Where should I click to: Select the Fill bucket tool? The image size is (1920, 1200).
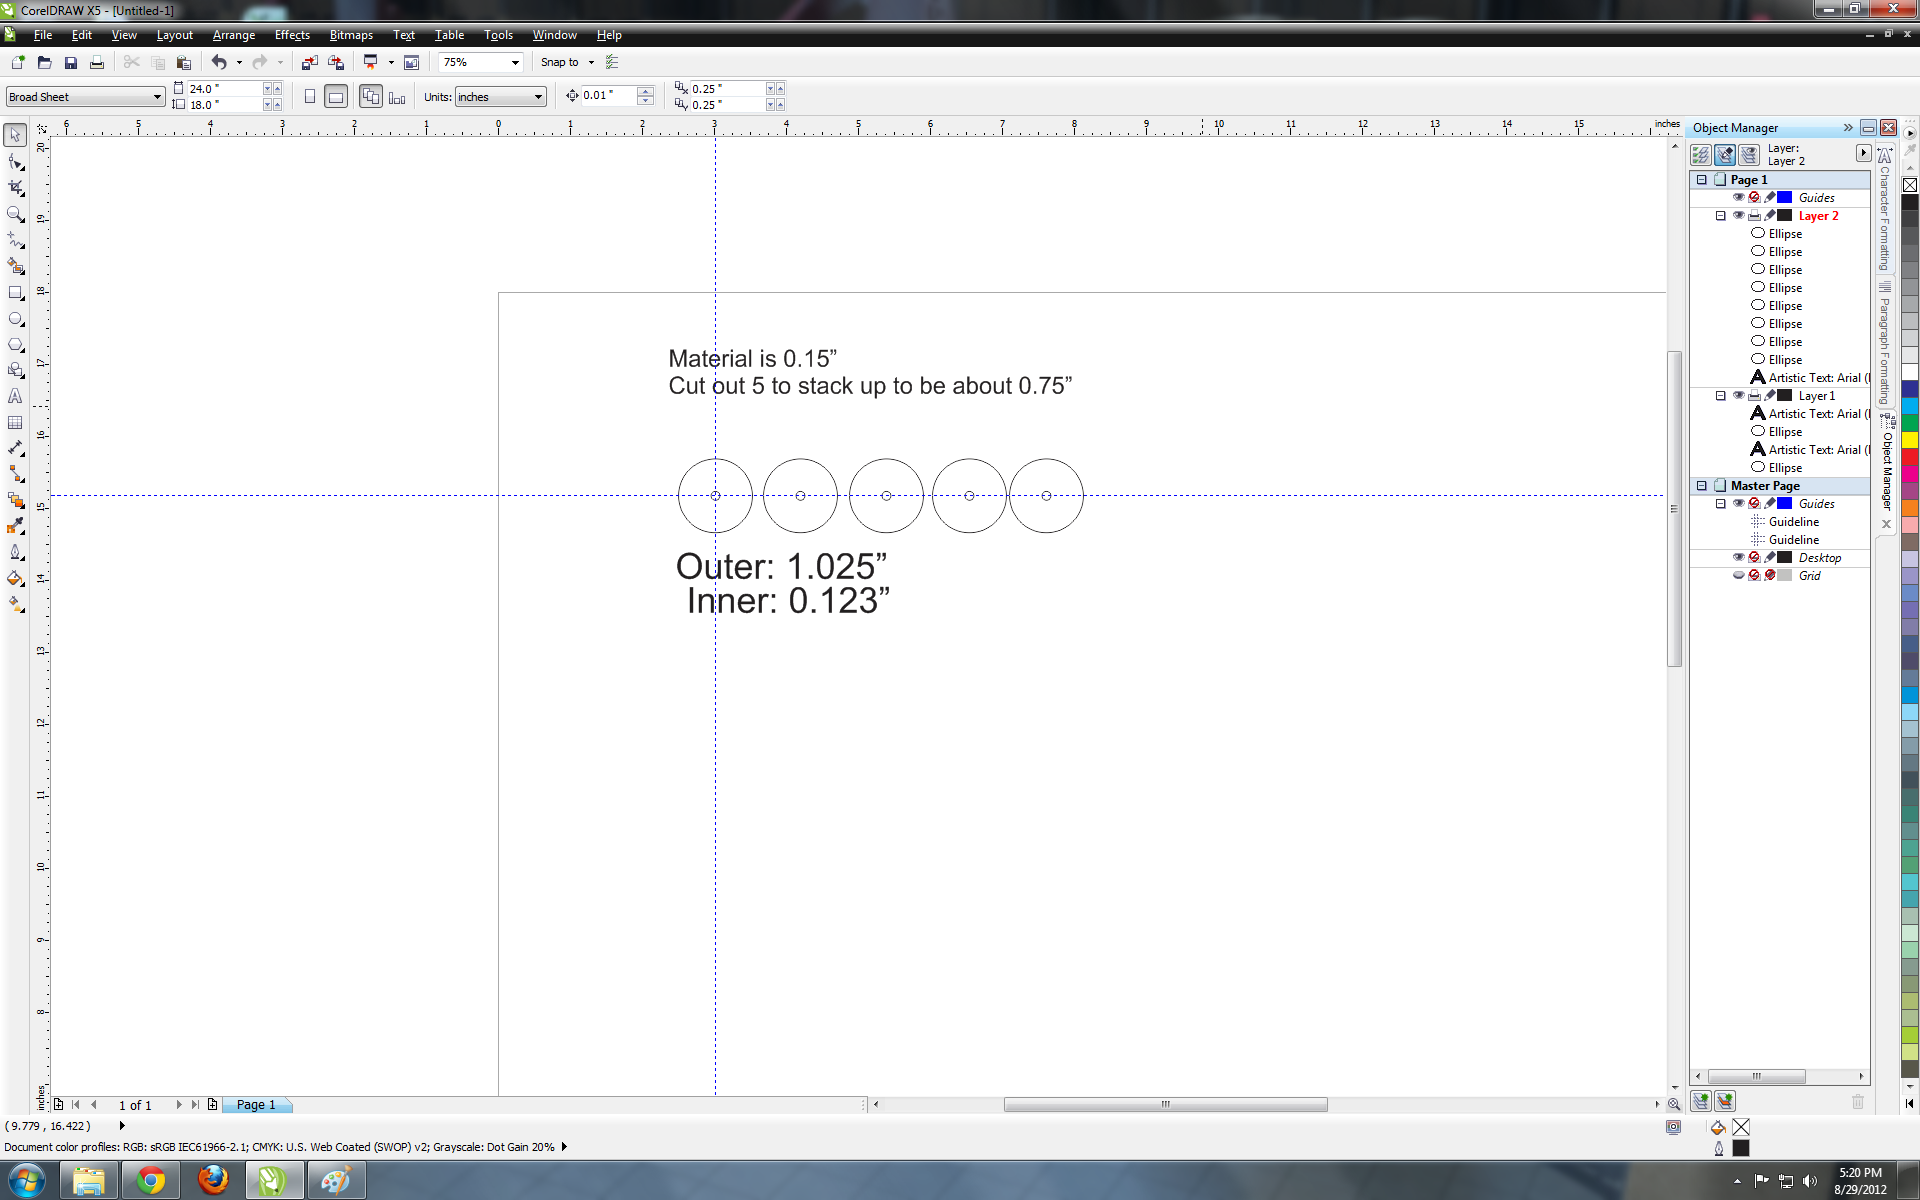[x=15, y=578]
